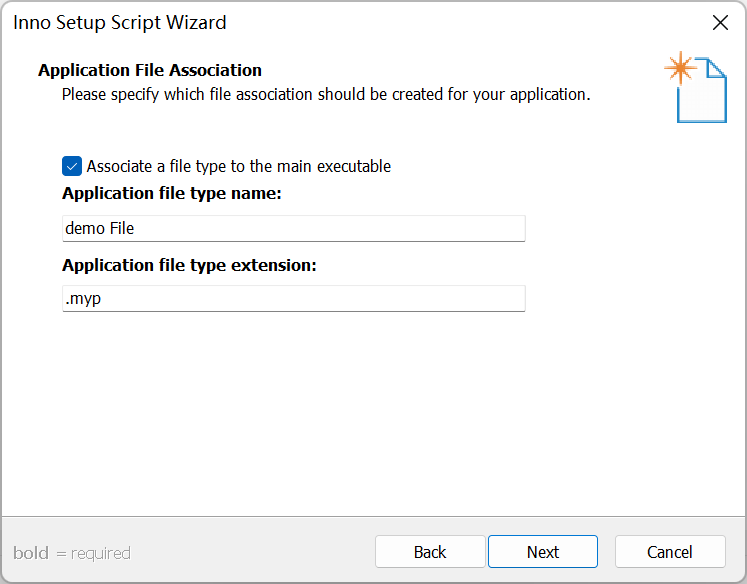Viewport: 747px width, 584px height.
Task: Proceed by pressing the Next button
Action: pos(543,552)
